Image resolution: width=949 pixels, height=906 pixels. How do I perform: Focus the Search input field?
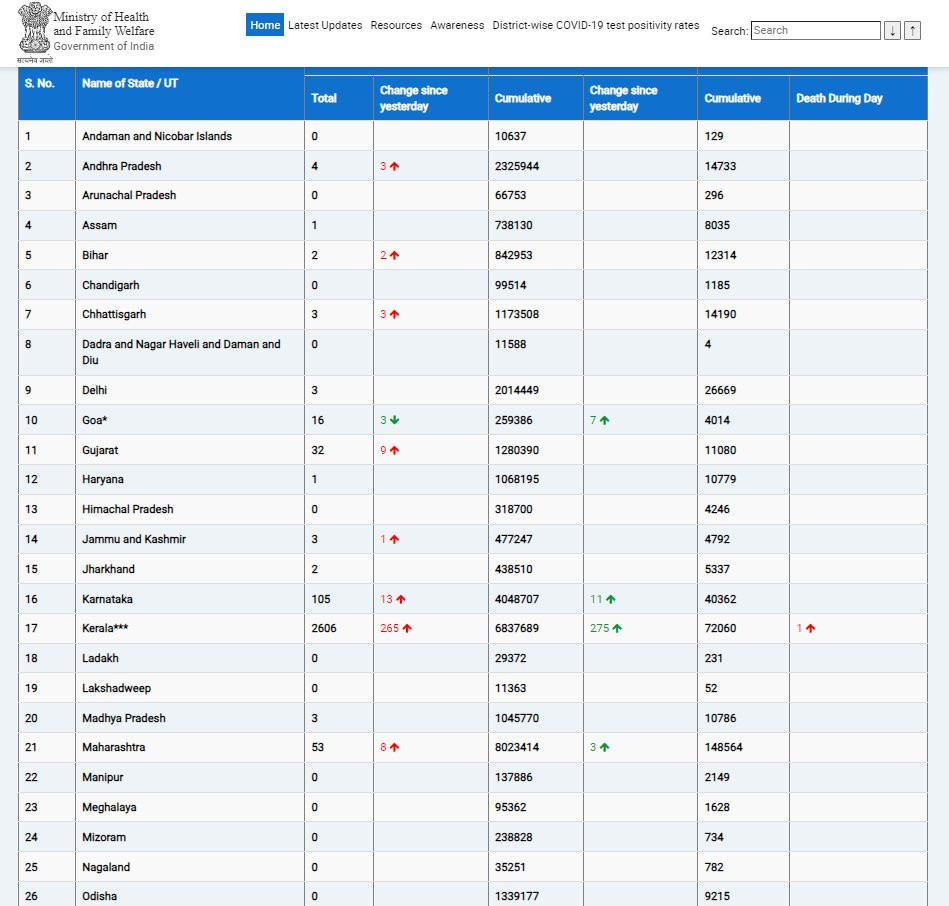tap(816, 30)
